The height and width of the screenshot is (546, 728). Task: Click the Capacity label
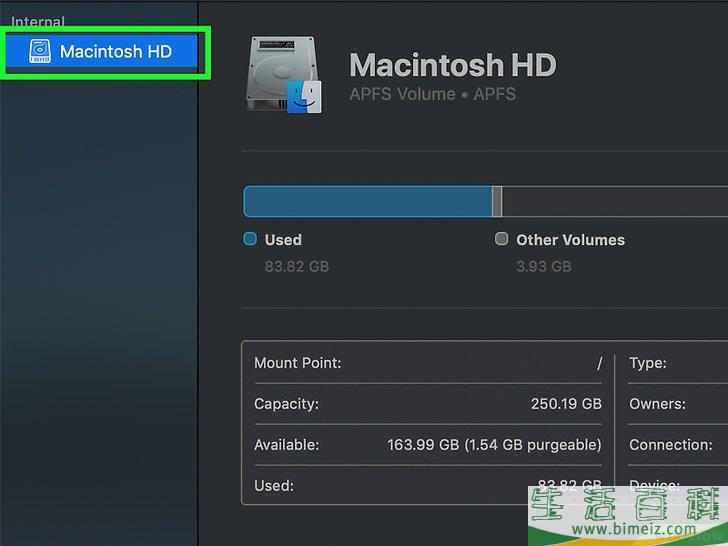tap(286, 404)
